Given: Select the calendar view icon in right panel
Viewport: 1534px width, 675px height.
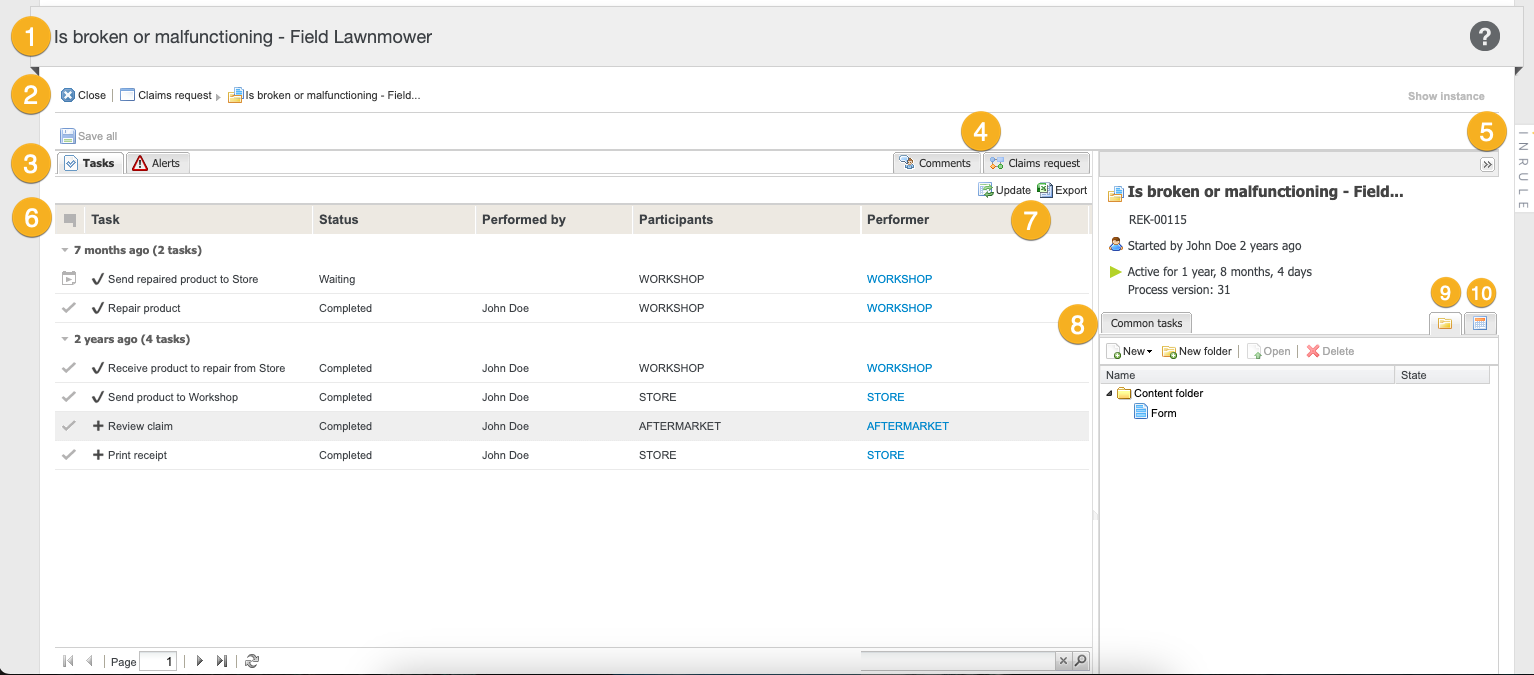Looking at the screenshot, I should [1480, 322].
